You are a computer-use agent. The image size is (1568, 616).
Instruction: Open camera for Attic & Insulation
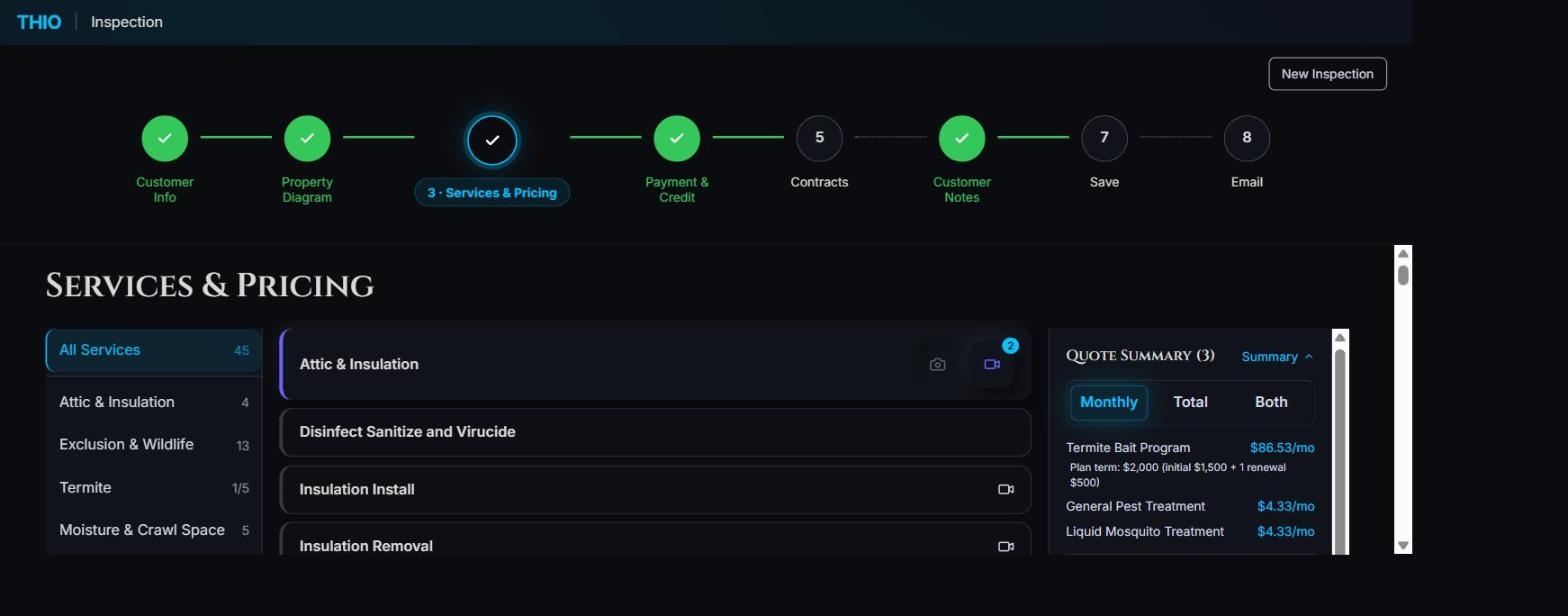pyautogui.click(x=937, y=365)
